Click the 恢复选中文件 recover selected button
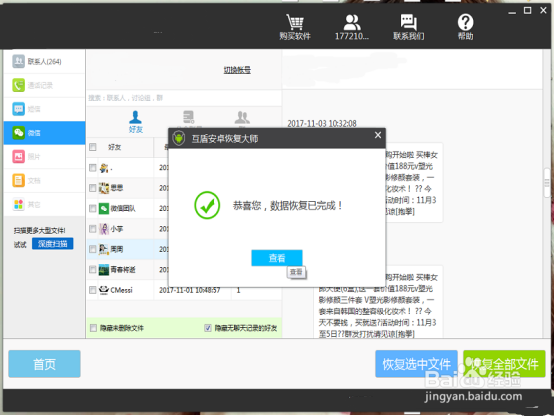This screenshot has height=416, width=554. point(416,364)
